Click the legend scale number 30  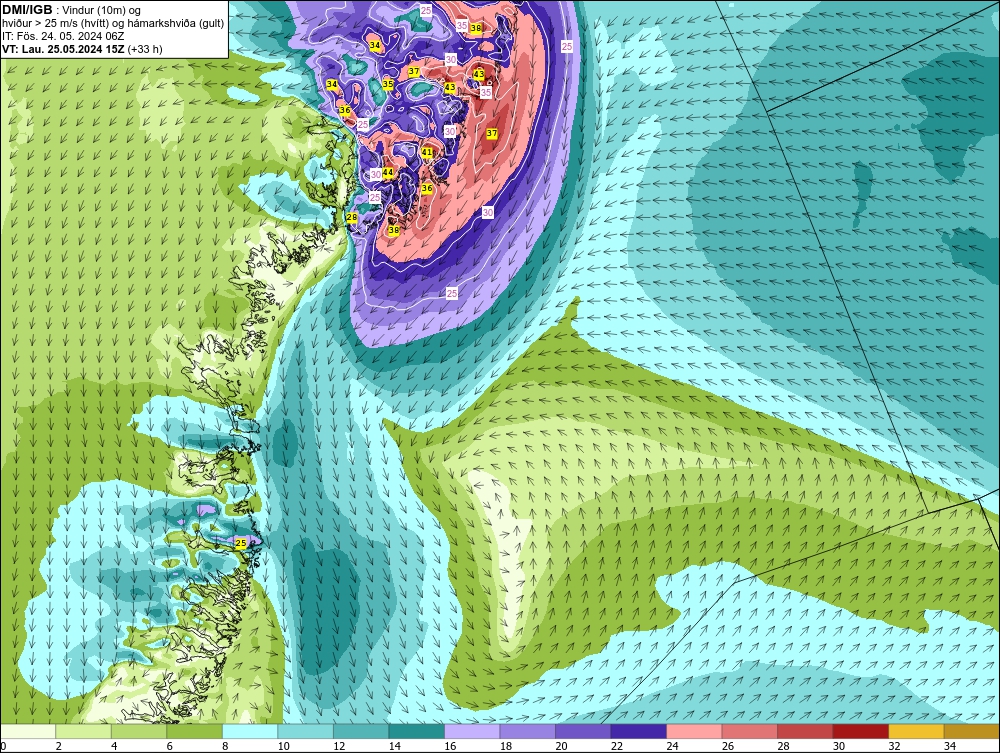tap(839, 746)
